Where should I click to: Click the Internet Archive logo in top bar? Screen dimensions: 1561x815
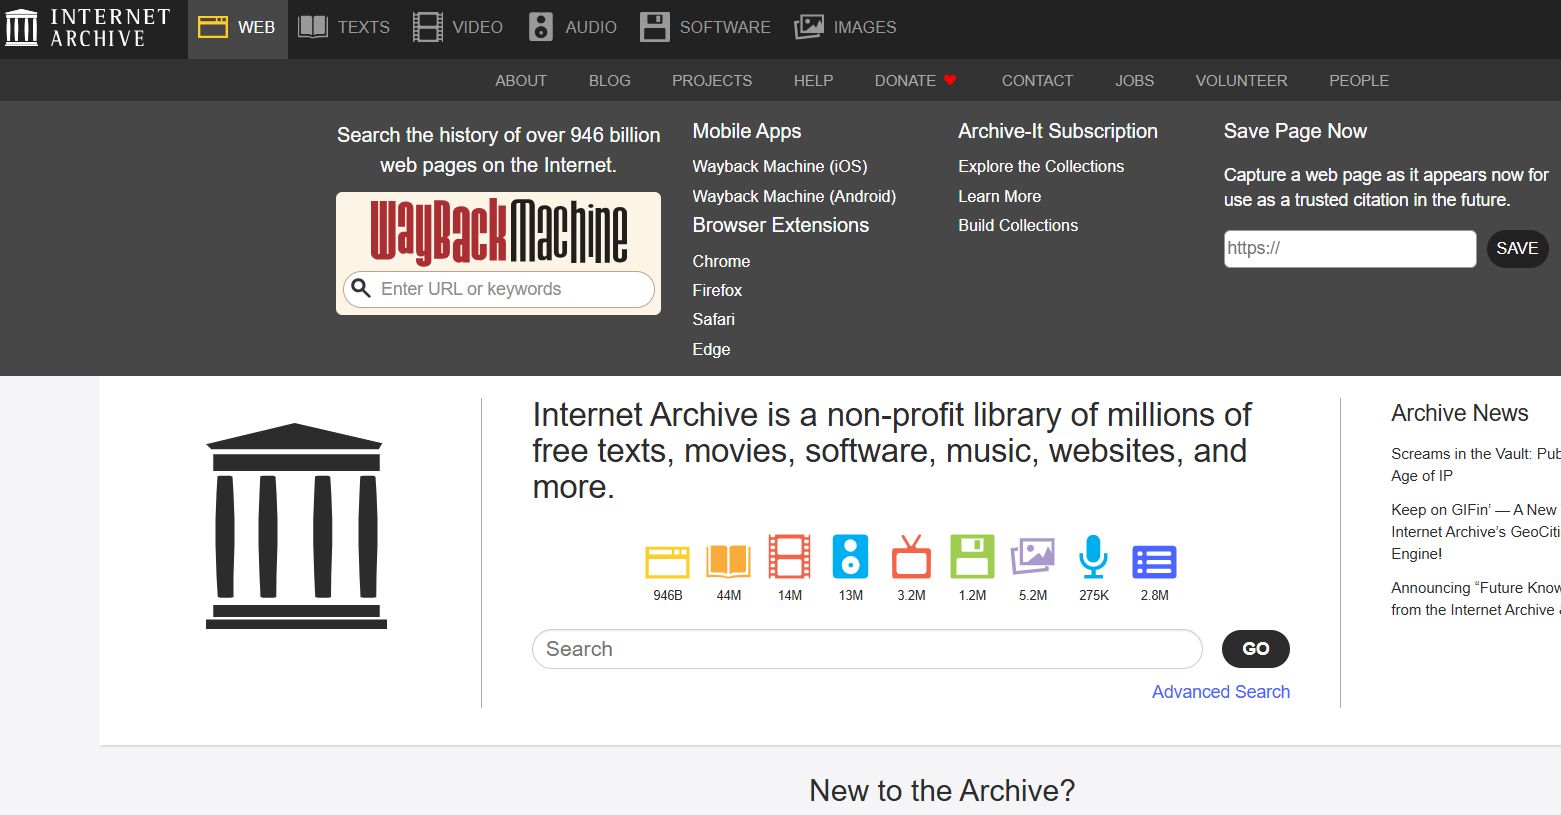(x=88, y=28)
